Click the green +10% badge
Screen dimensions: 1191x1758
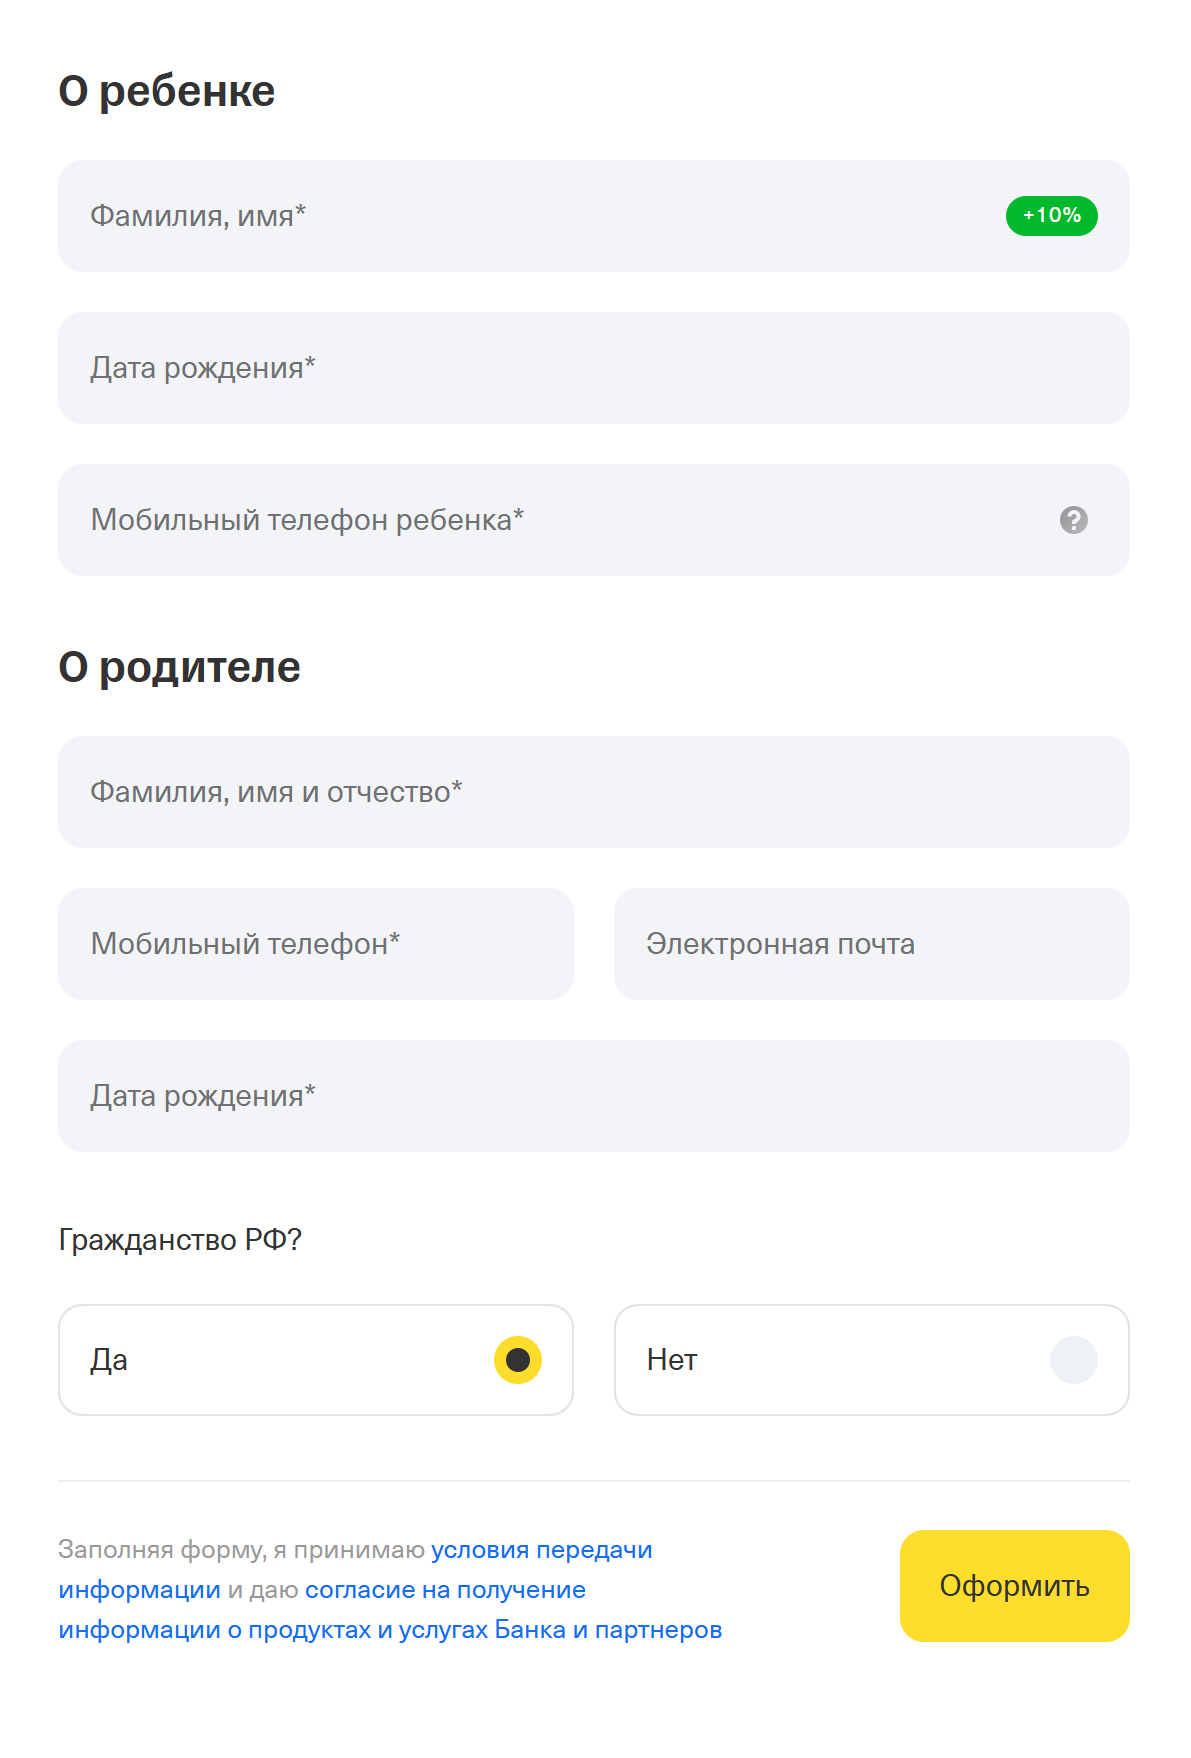click(1051, 215)
